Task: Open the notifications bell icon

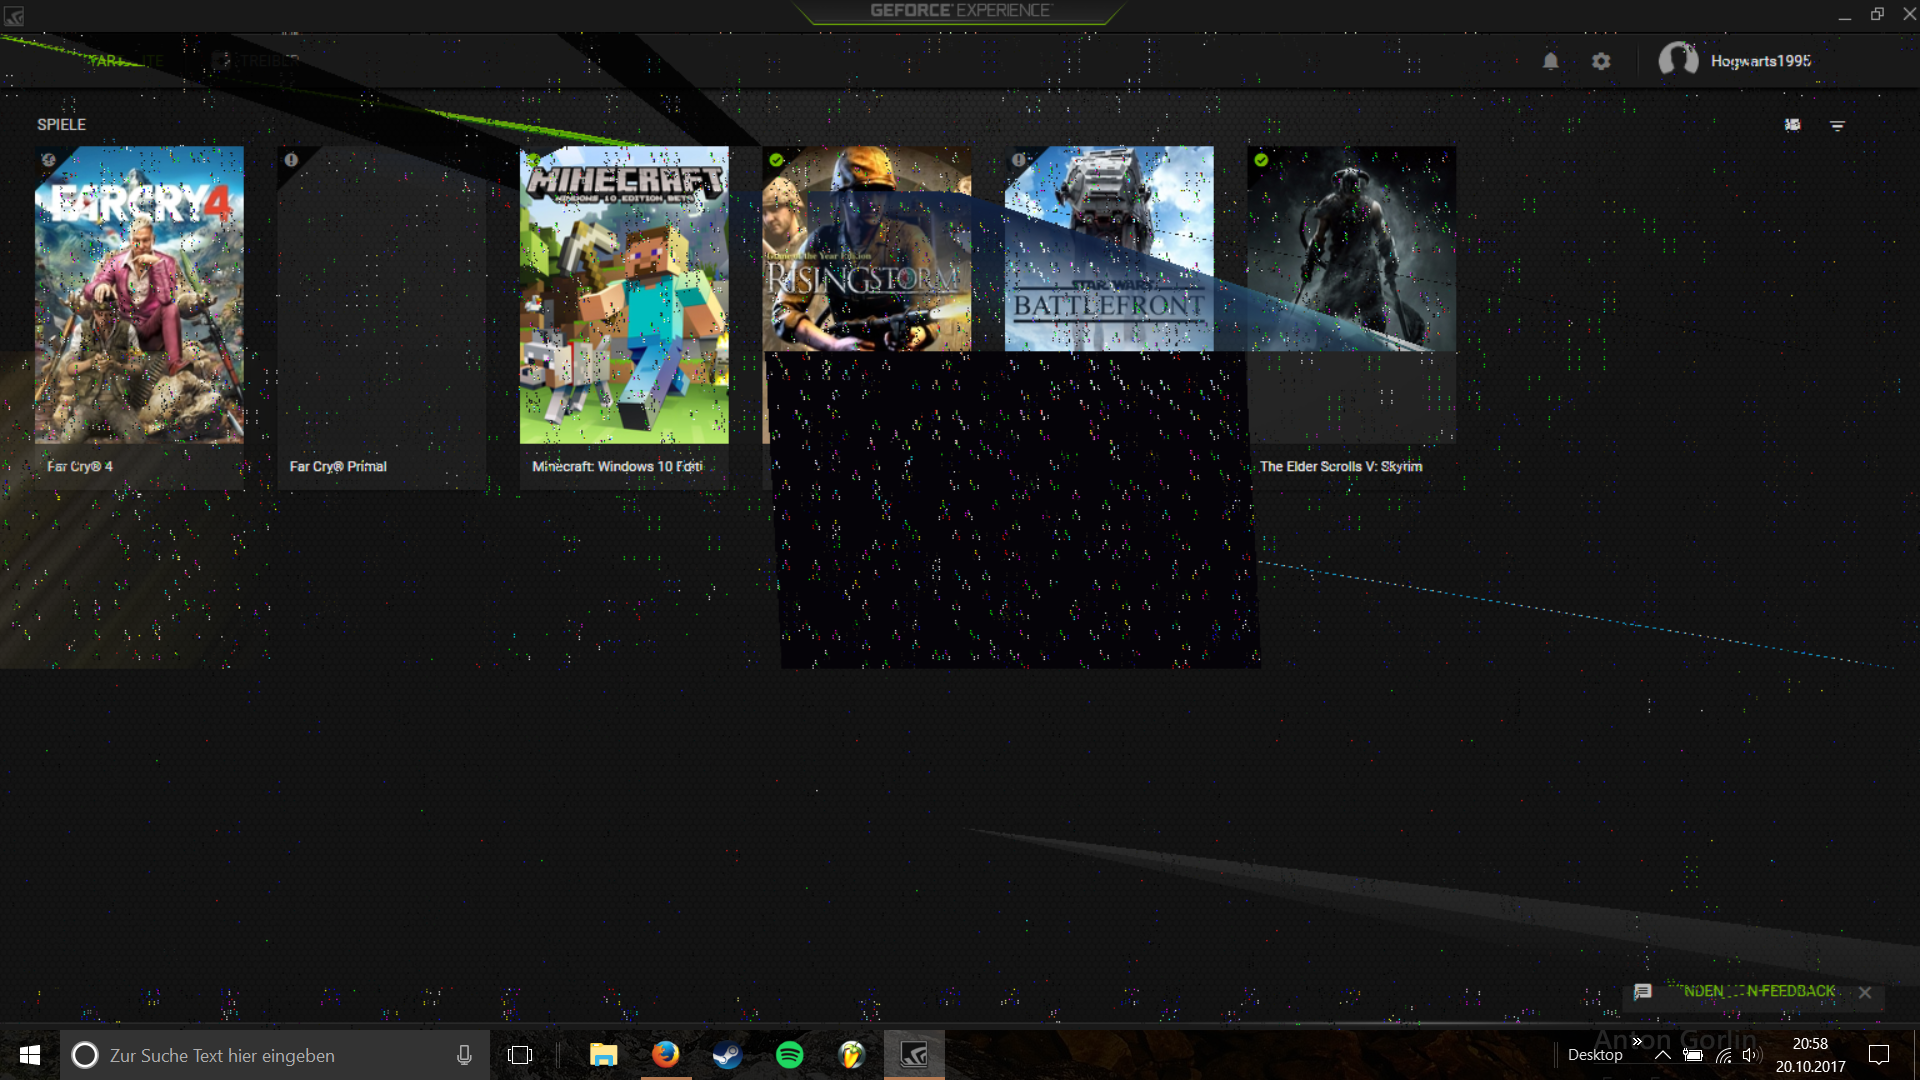Action: (1550, 62)
